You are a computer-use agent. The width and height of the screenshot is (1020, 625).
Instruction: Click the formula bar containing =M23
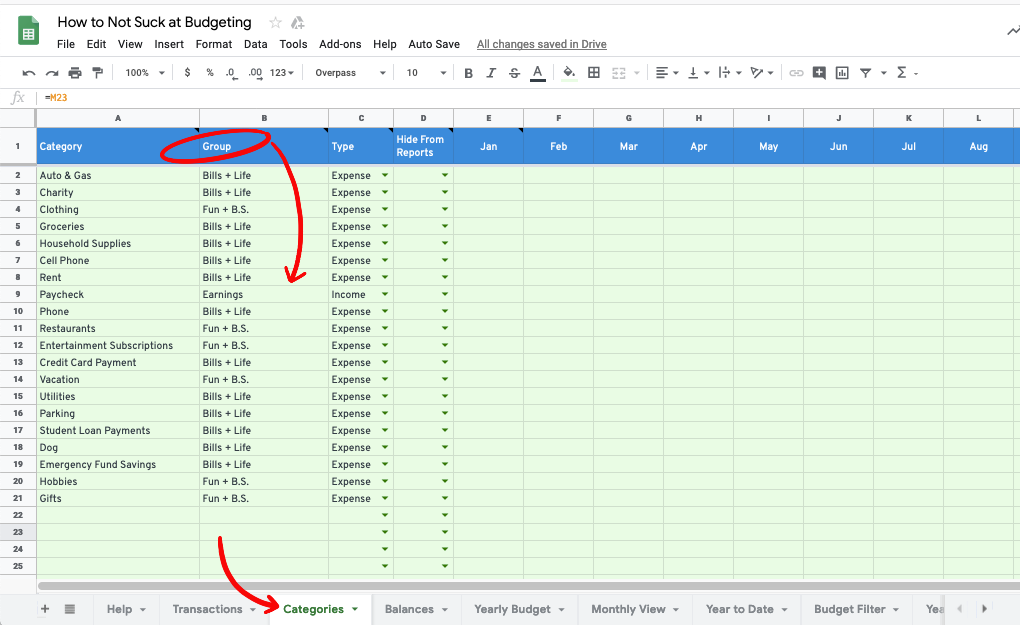[527, 98]
